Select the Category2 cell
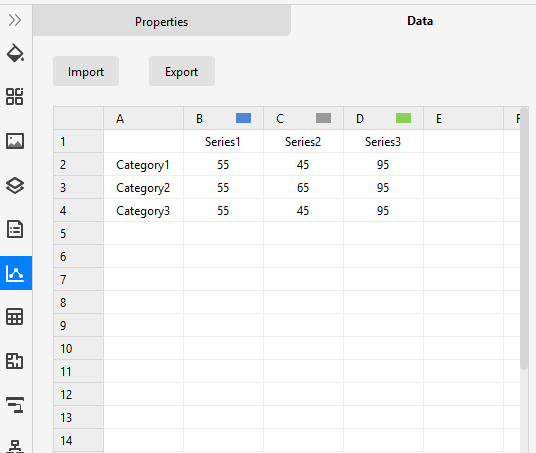This screenshot has width=536, height=453. [x=144, y=187]
